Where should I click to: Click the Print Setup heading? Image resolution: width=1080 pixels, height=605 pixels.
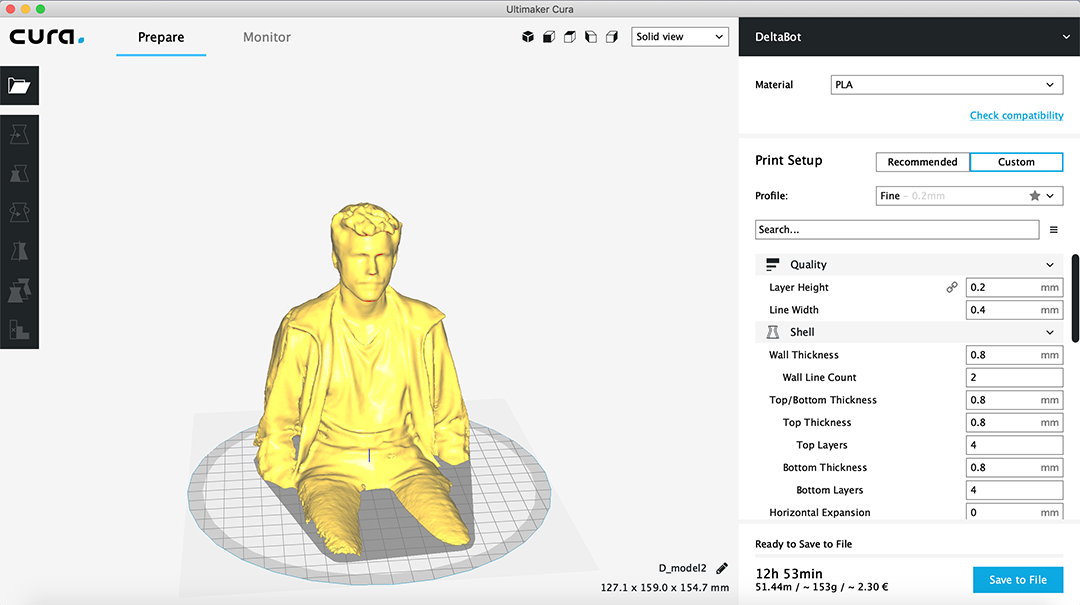tap(789, 161)
